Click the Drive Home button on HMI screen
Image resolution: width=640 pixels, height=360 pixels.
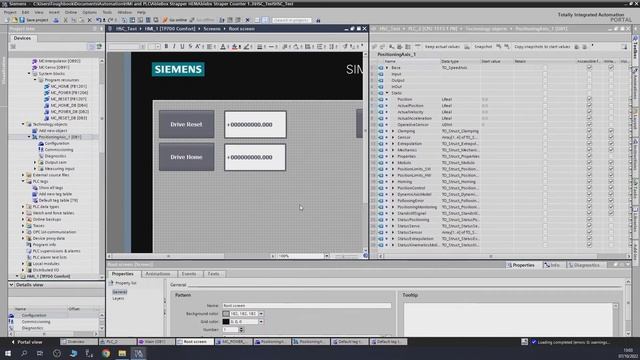click(187, 157)
